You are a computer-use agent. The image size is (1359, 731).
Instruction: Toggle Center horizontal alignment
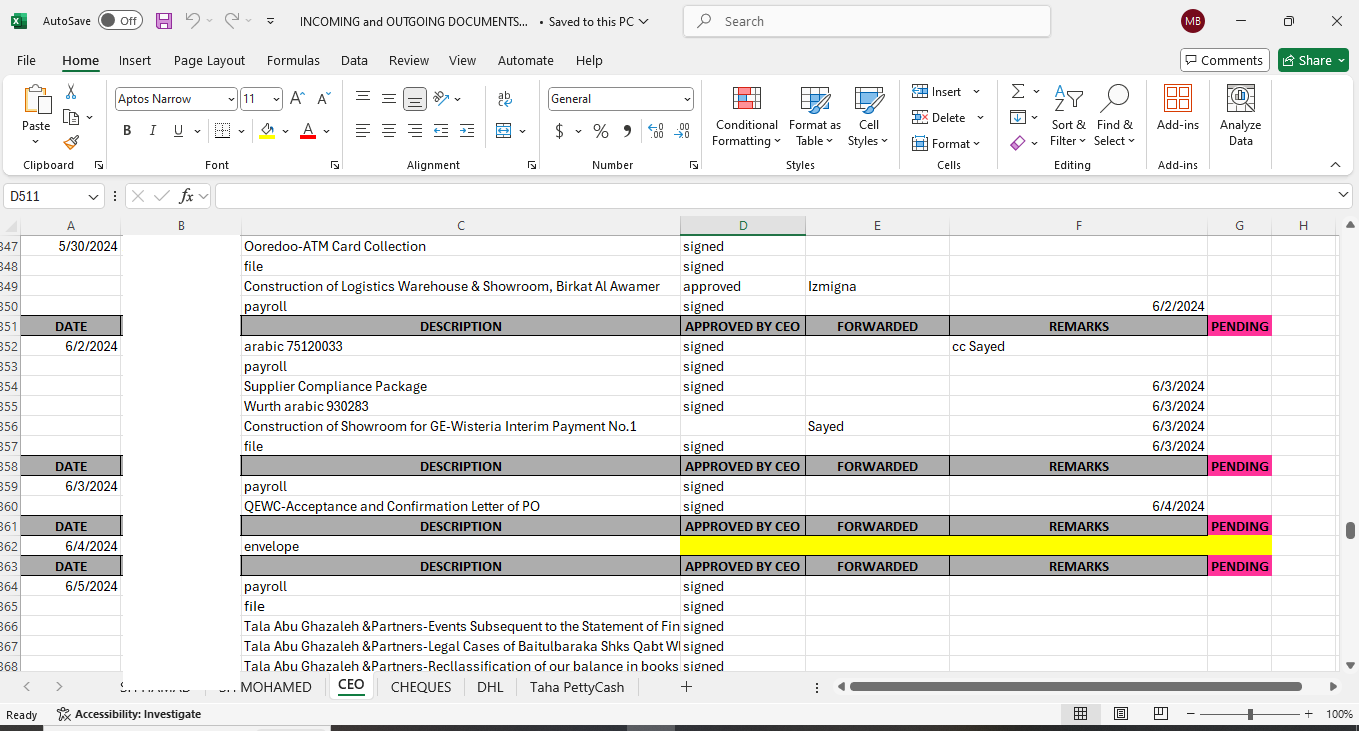[x=389, y=131]
